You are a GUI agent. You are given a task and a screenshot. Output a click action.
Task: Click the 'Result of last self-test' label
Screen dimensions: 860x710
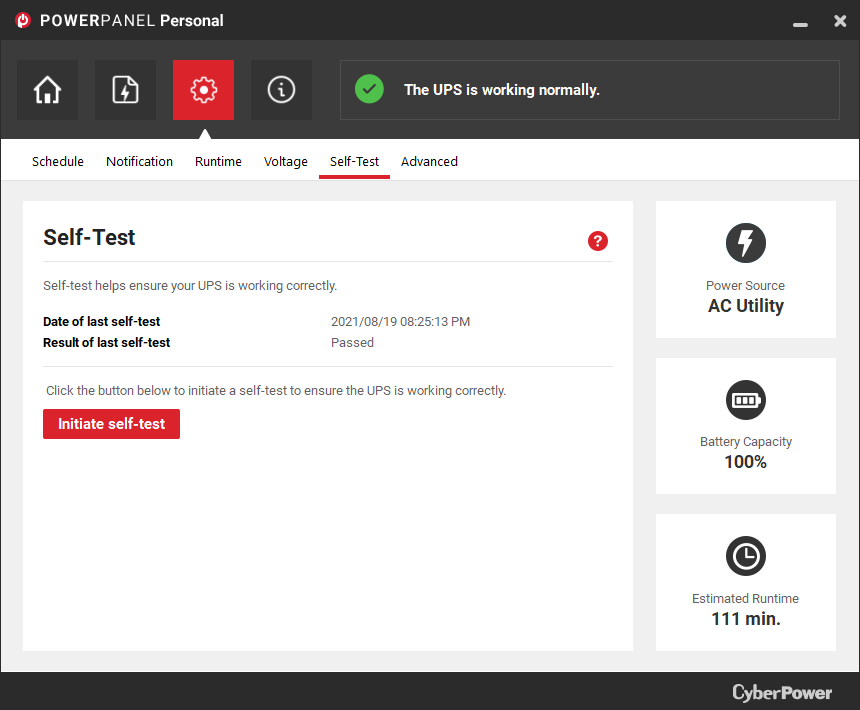tap(106, 343)
